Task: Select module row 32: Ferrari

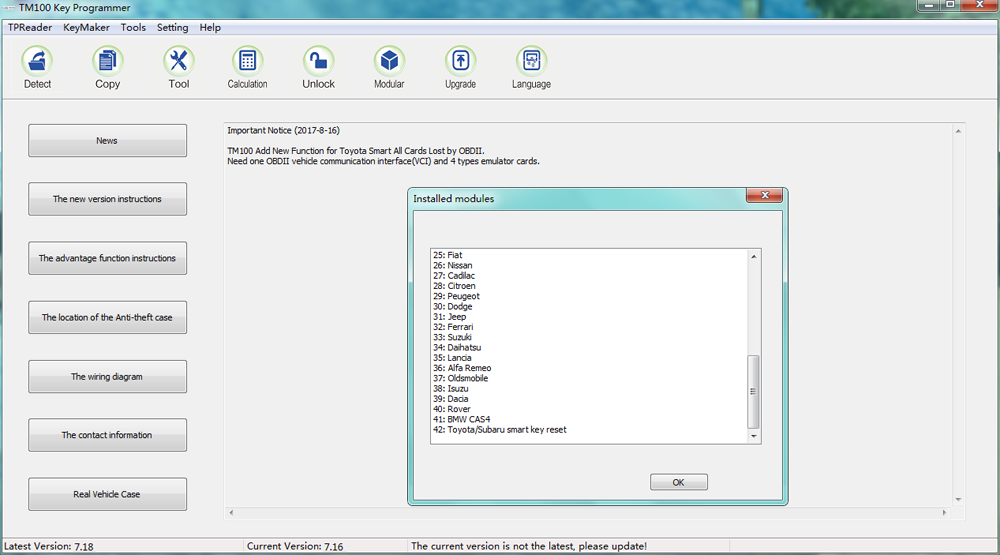Action: coord(453,327)
